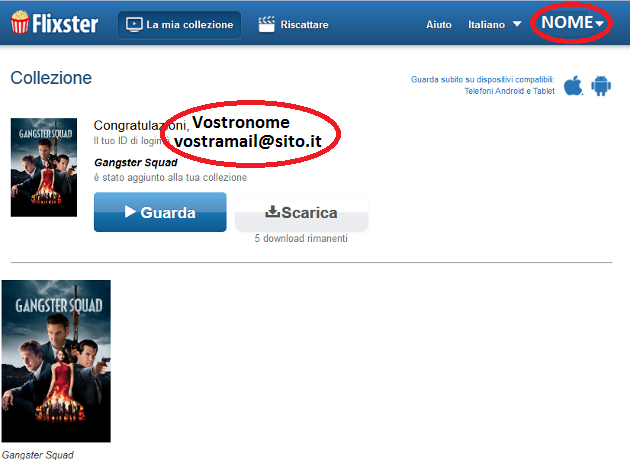This screenshot has width=630, height=460.
Task: Expand the Italiano language dropdown
Action: click(495, 25)
